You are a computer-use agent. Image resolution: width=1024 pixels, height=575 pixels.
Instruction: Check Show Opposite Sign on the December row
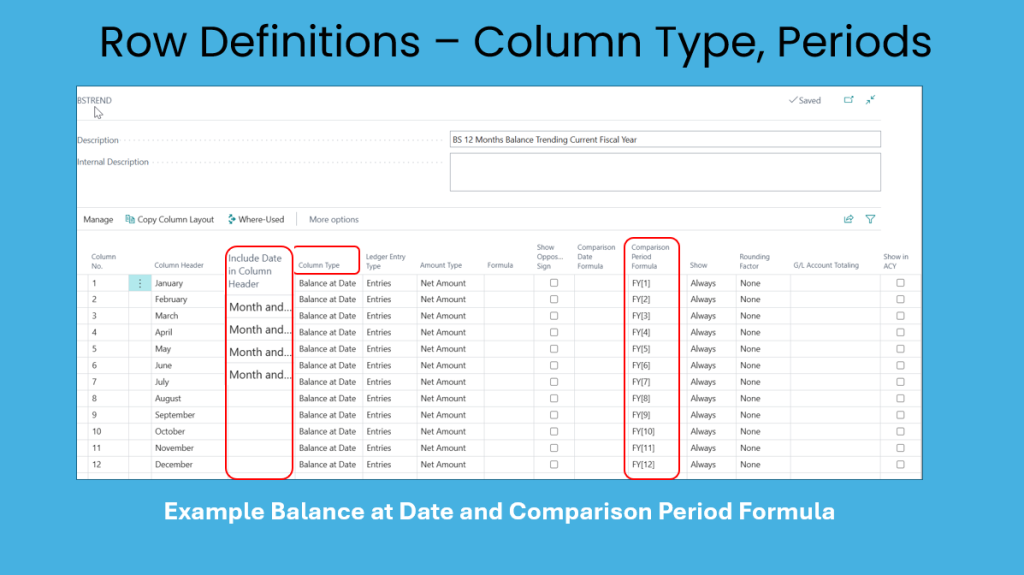[554, 464]
